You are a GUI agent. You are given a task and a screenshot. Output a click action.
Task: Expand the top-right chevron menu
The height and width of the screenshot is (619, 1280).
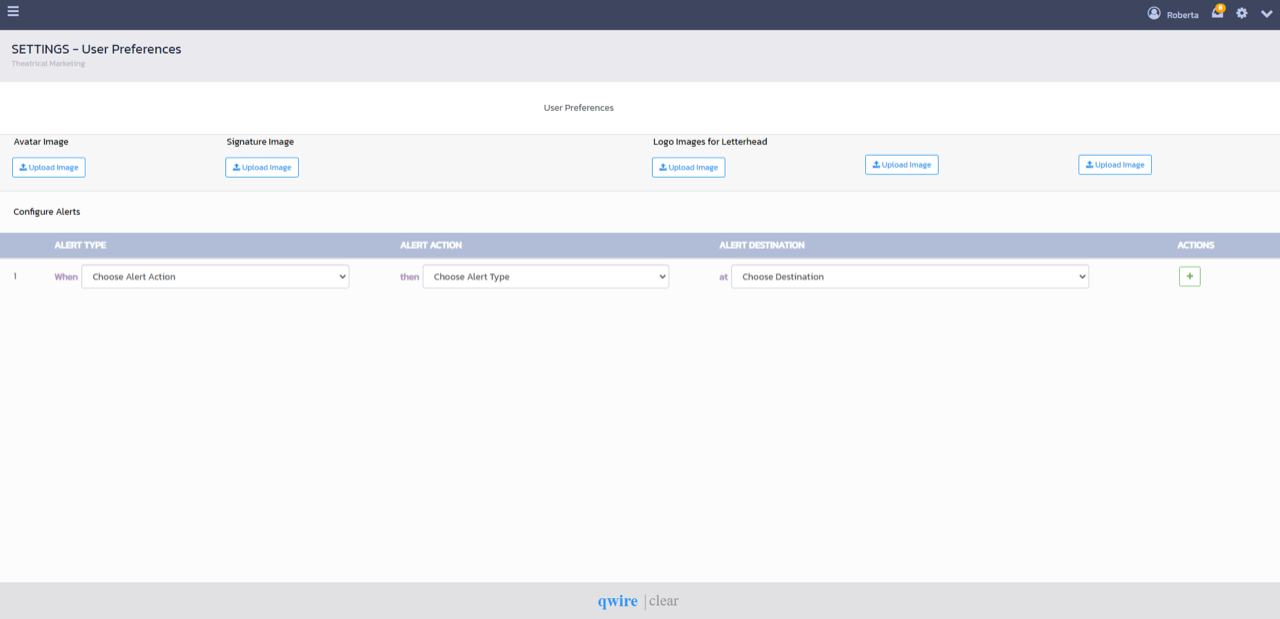click(1266, 14)
